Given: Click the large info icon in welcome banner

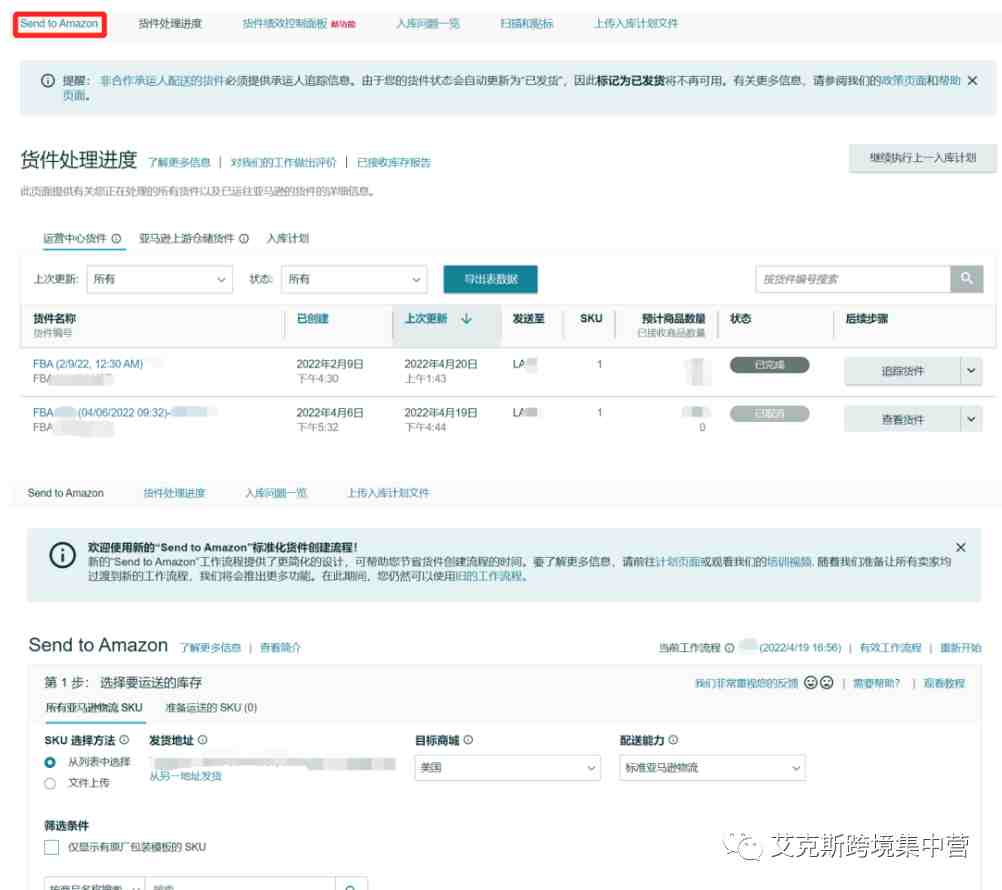Looking at the screenshot, I should click(63, 555).
